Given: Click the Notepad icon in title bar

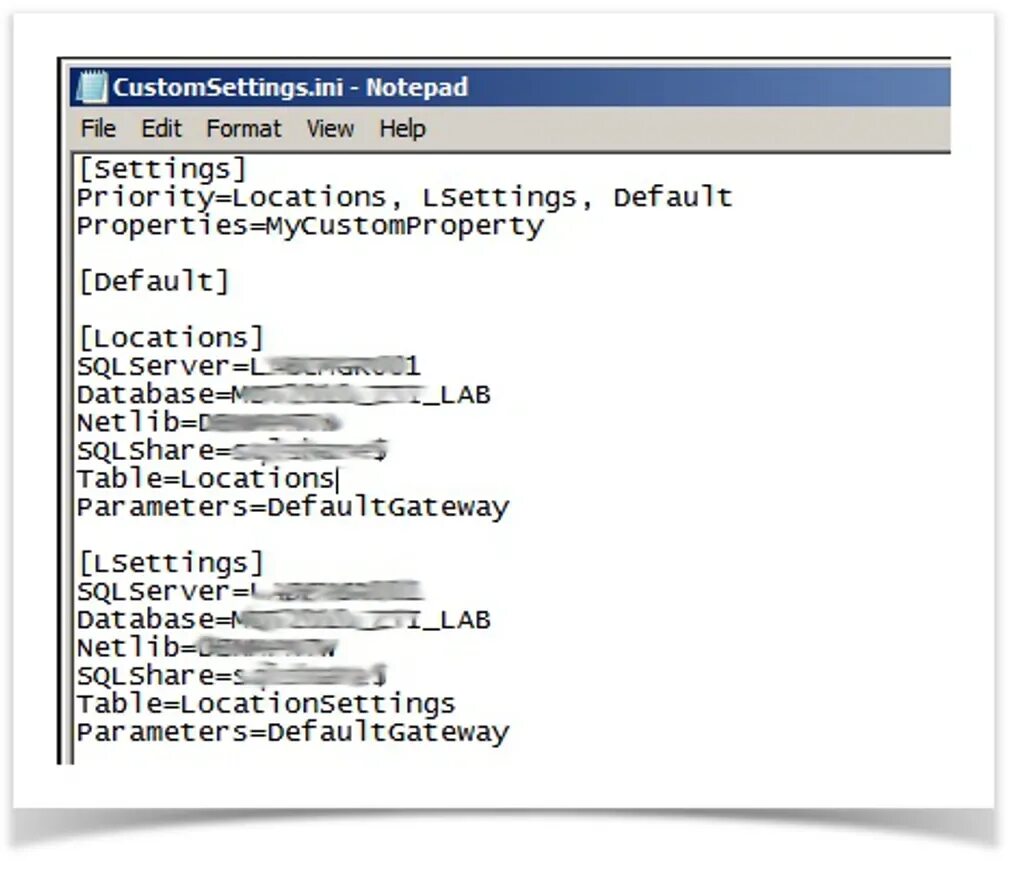Looking at the screenshot, I should tap(91, 87).
